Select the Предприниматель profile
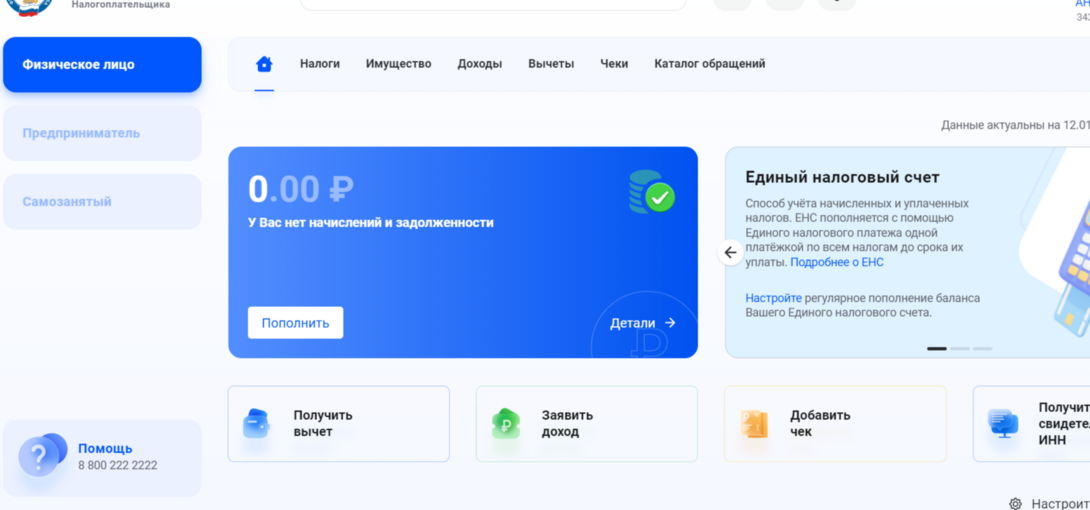The height and width of the screenshot is (510, 1090). [81, 133]
